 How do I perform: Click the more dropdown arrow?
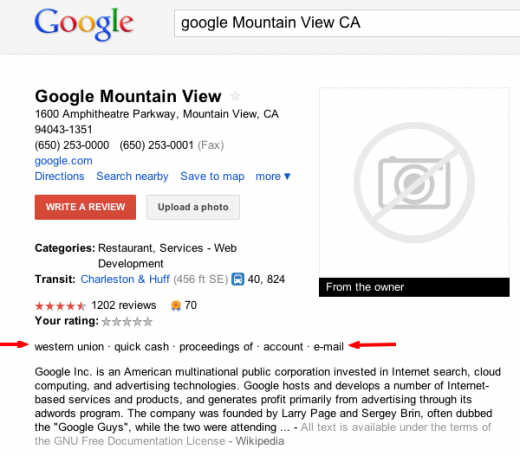click(287, 176)
